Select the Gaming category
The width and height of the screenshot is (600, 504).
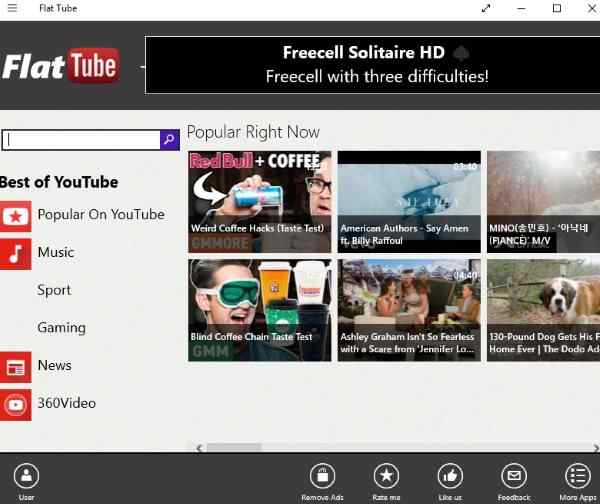click(x=62, y=328)
